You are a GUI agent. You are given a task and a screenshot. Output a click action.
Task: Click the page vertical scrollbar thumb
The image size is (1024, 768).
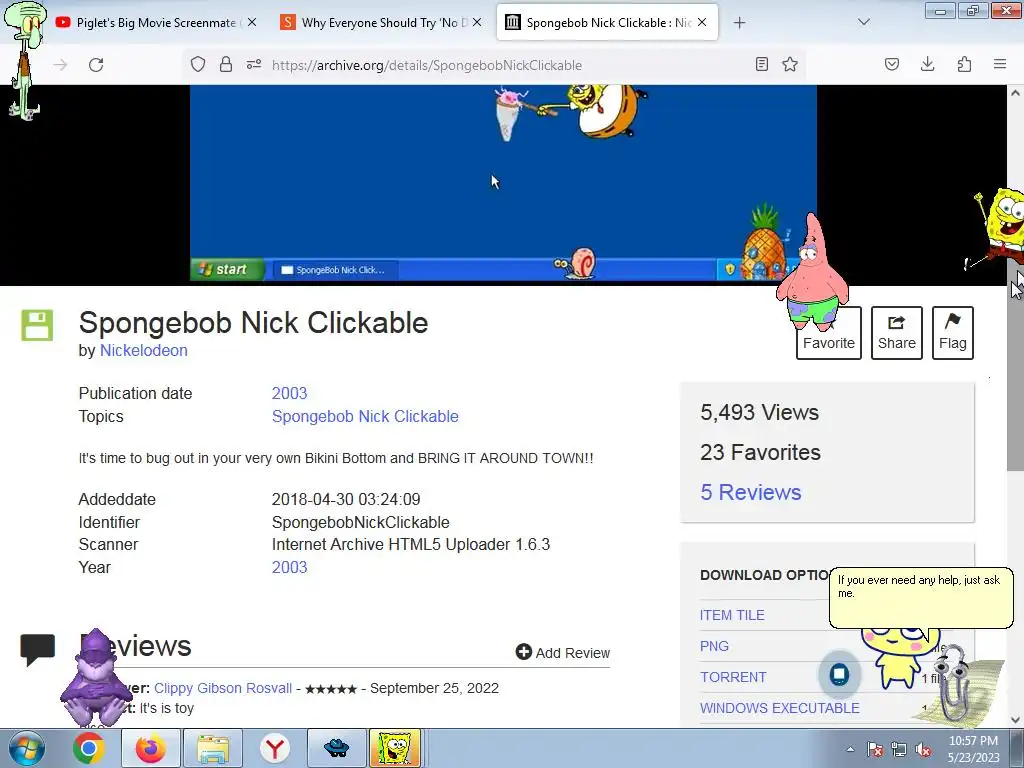click(x=1015, y=366)
